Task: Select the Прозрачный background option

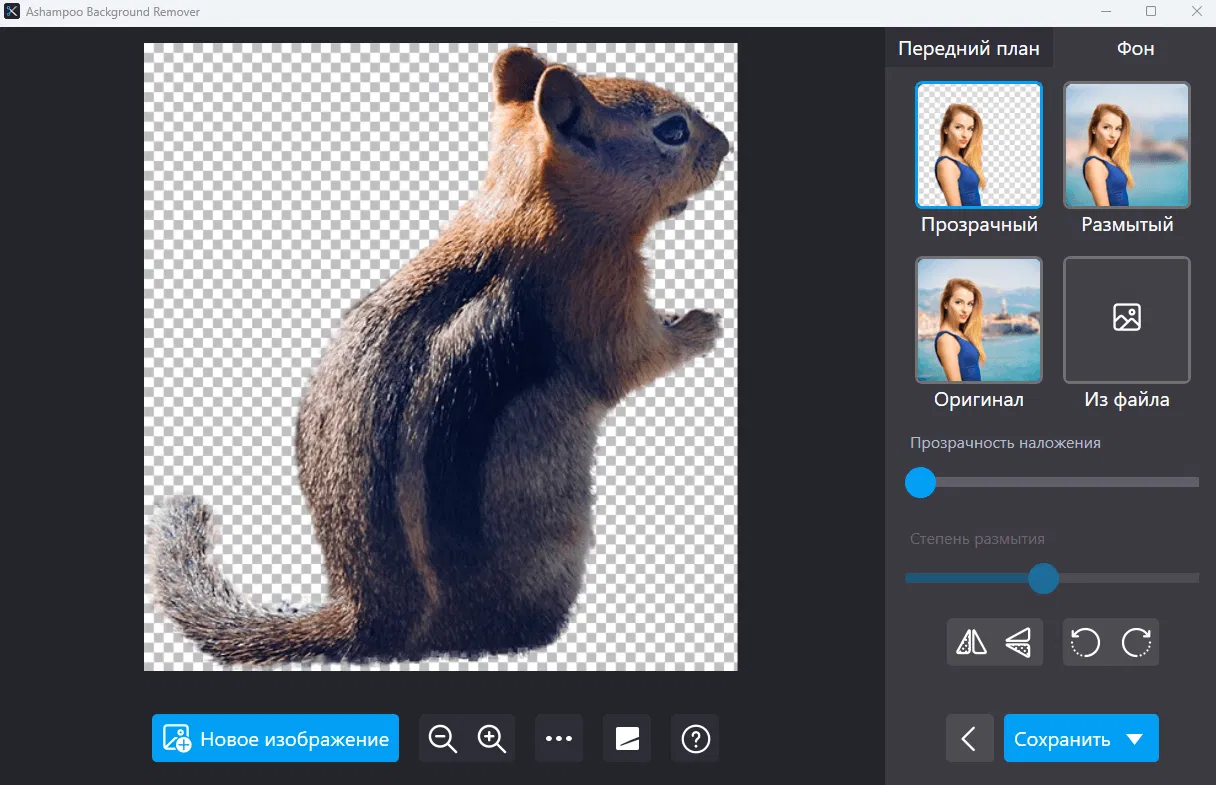Action: (x=978, y=145)
